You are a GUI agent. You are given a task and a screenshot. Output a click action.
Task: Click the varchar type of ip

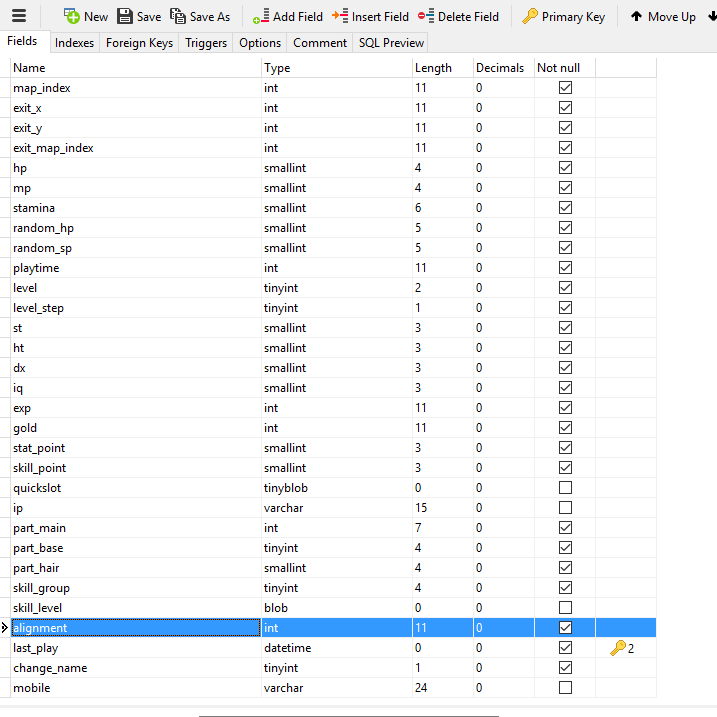[284, 508]
